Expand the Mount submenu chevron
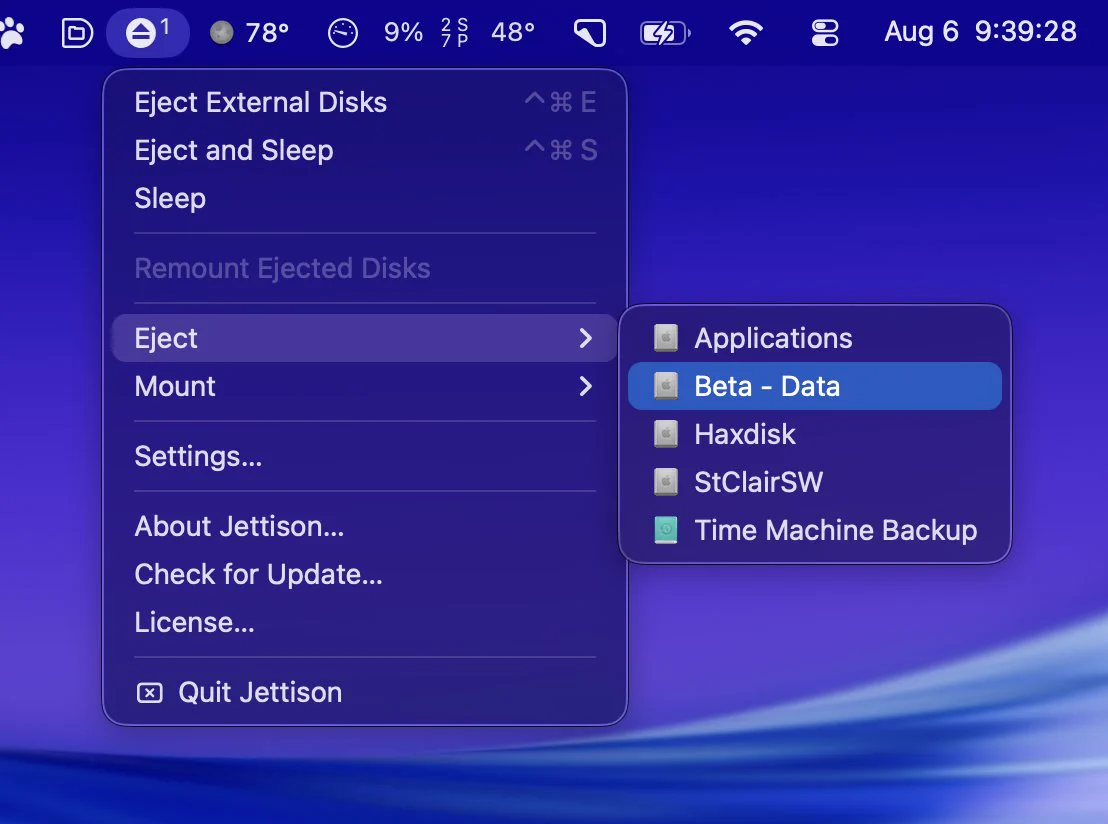 tap(585, 387)
